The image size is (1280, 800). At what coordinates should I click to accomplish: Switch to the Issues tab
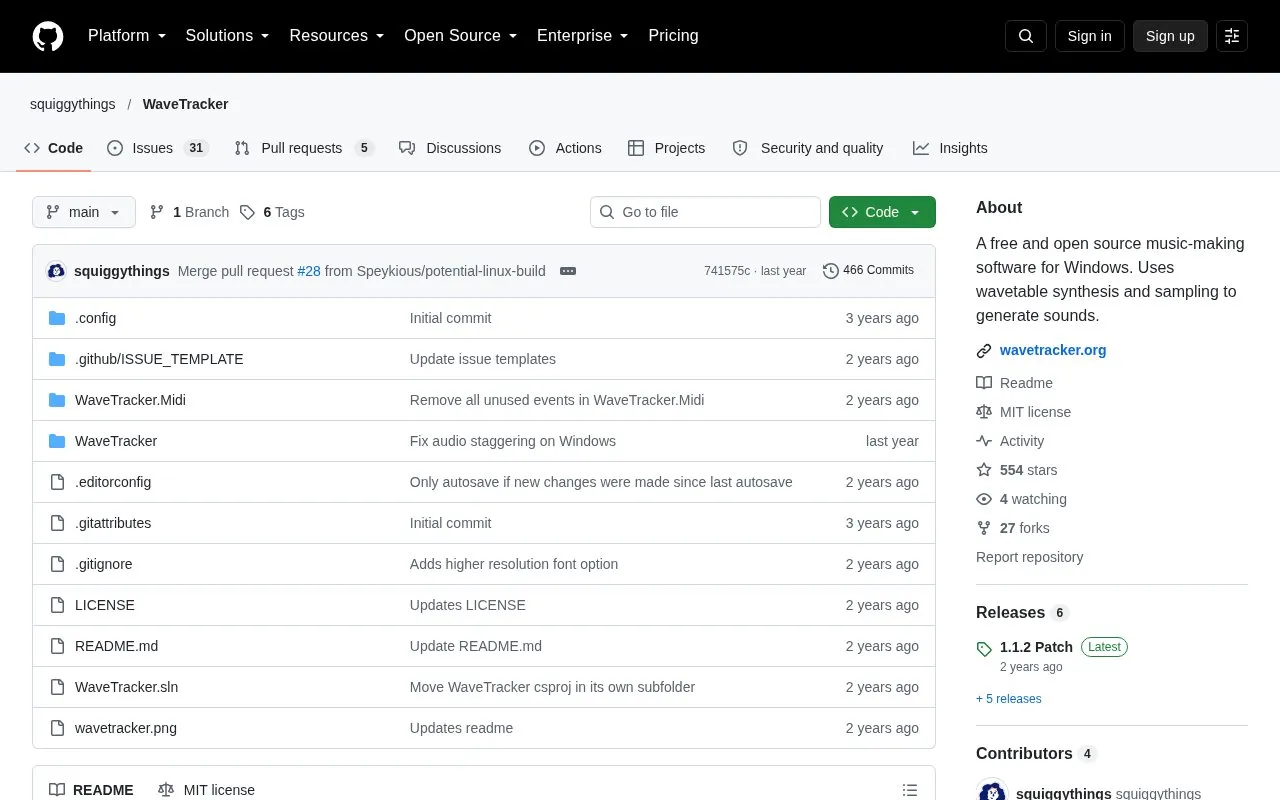point(157,148)
